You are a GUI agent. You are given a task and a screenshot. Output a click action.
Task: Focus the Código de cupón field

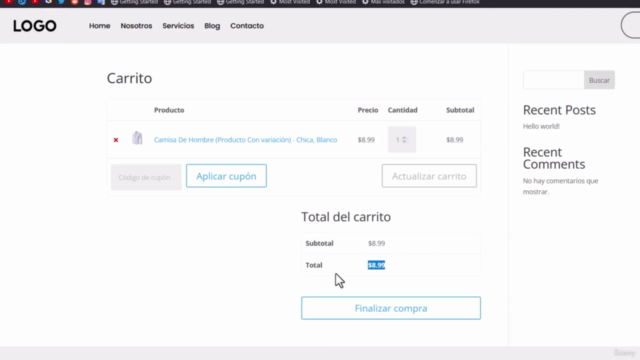[x=146, y=177]
